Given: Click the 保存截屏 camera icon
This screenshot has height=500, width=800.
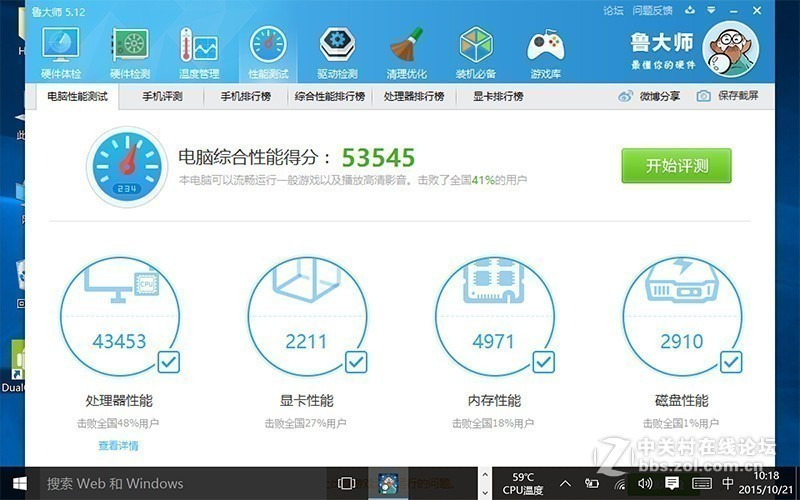Looking at the screenshot, I should [704, 96].
